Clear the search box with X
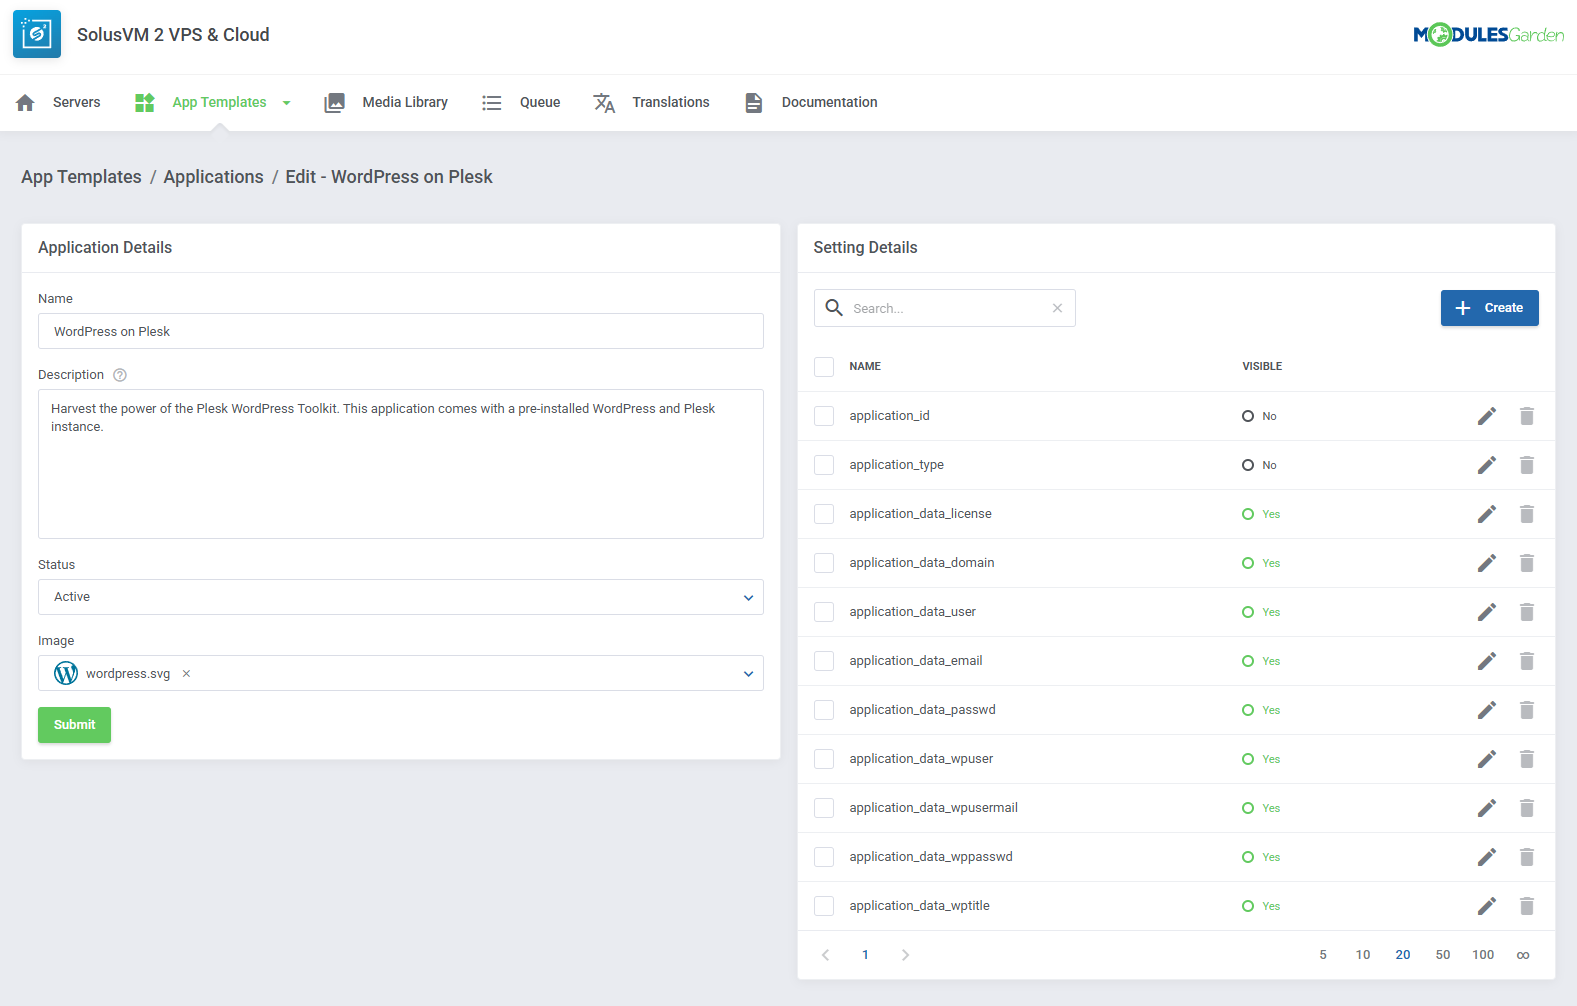Viewport: 1577px width, 1006px height. tap(1057, 308)
